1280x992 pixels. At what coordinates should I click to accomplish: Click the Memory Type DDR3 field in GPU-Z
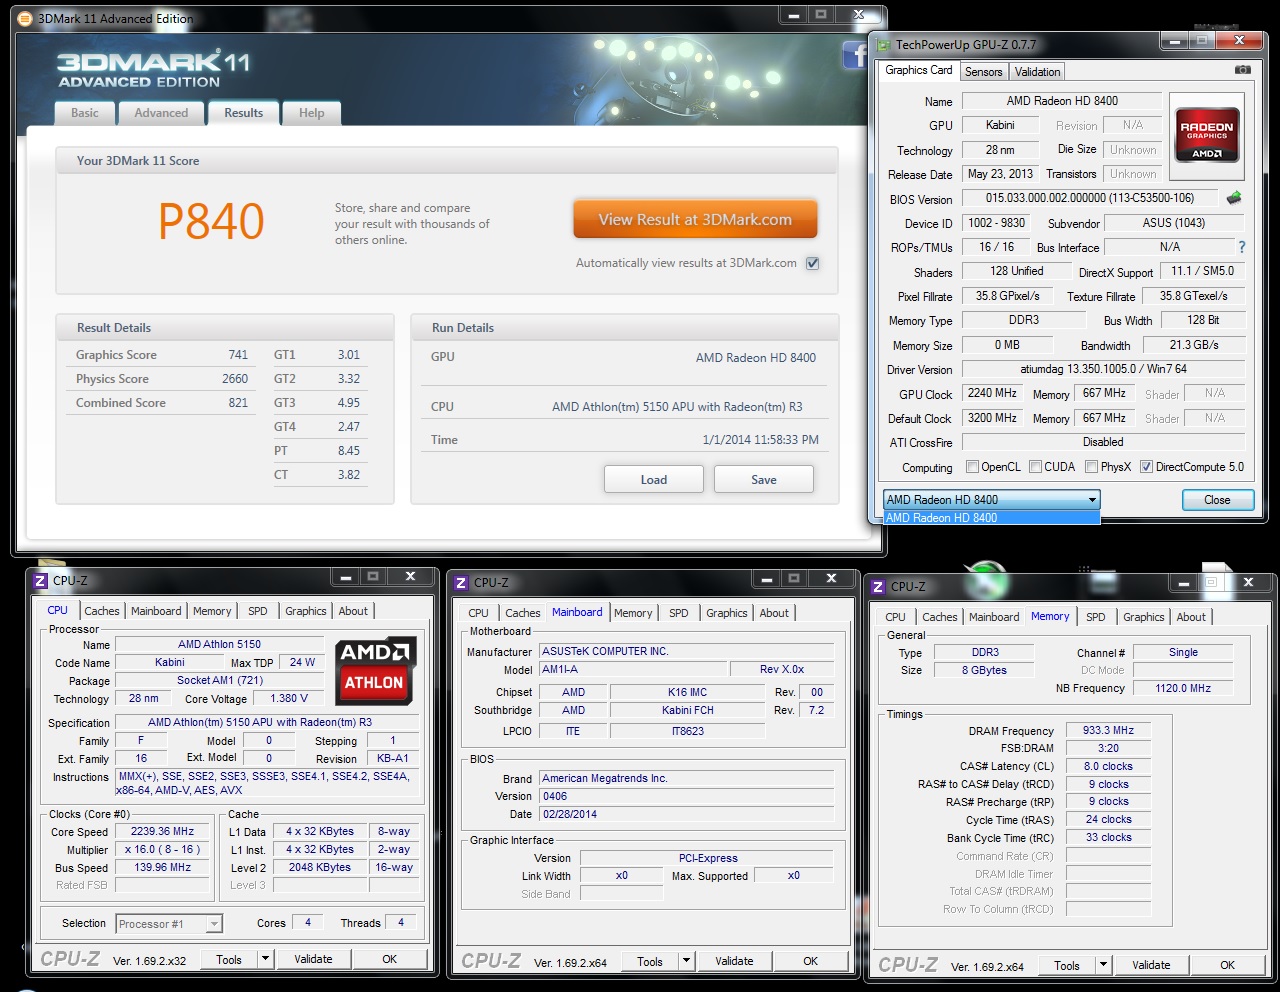(x=1024, y=320)
